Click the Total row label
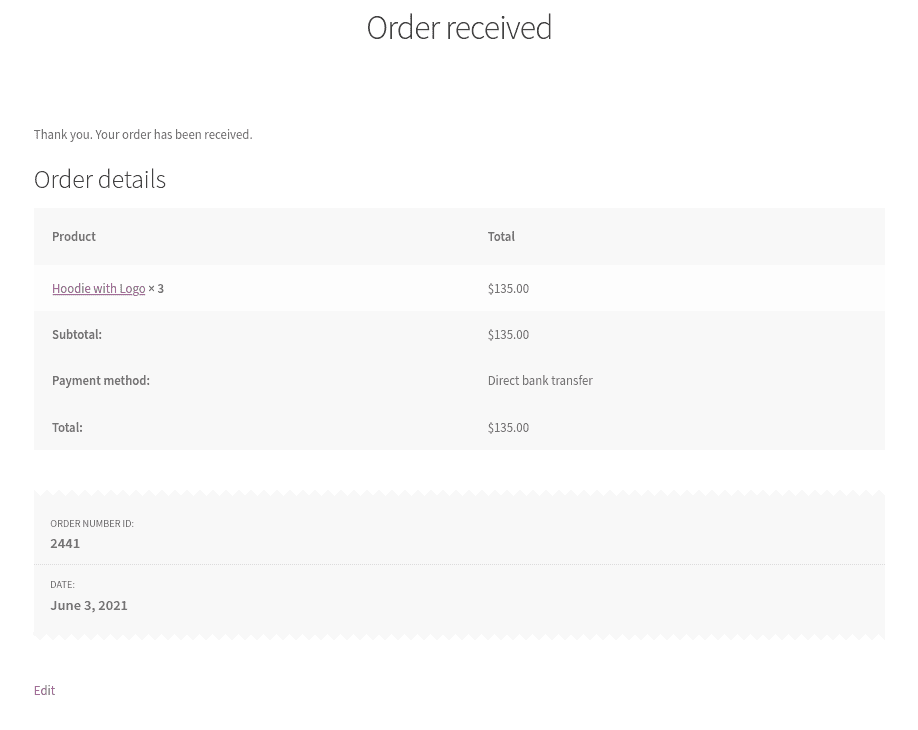The width and height of the screenshot is (918, 730). coord(67,427)
